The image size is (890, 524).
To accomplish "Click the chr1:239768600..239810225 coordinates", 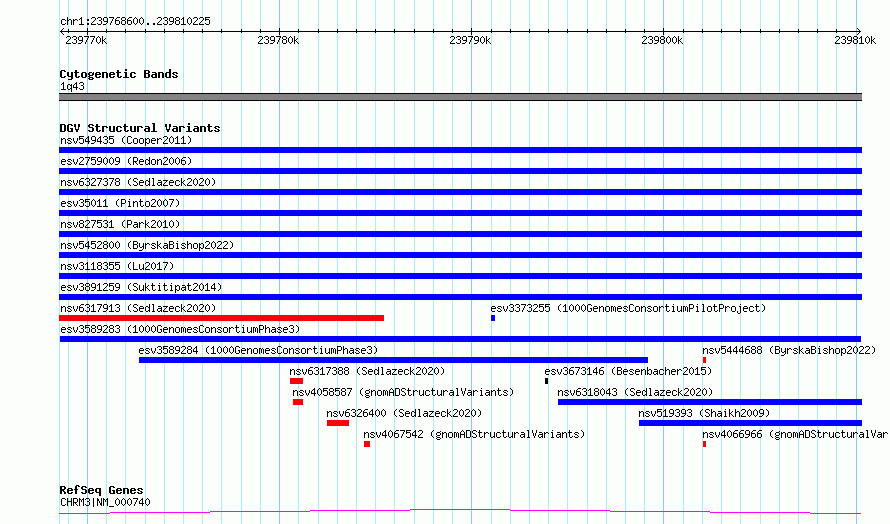I will click(135, 21).
